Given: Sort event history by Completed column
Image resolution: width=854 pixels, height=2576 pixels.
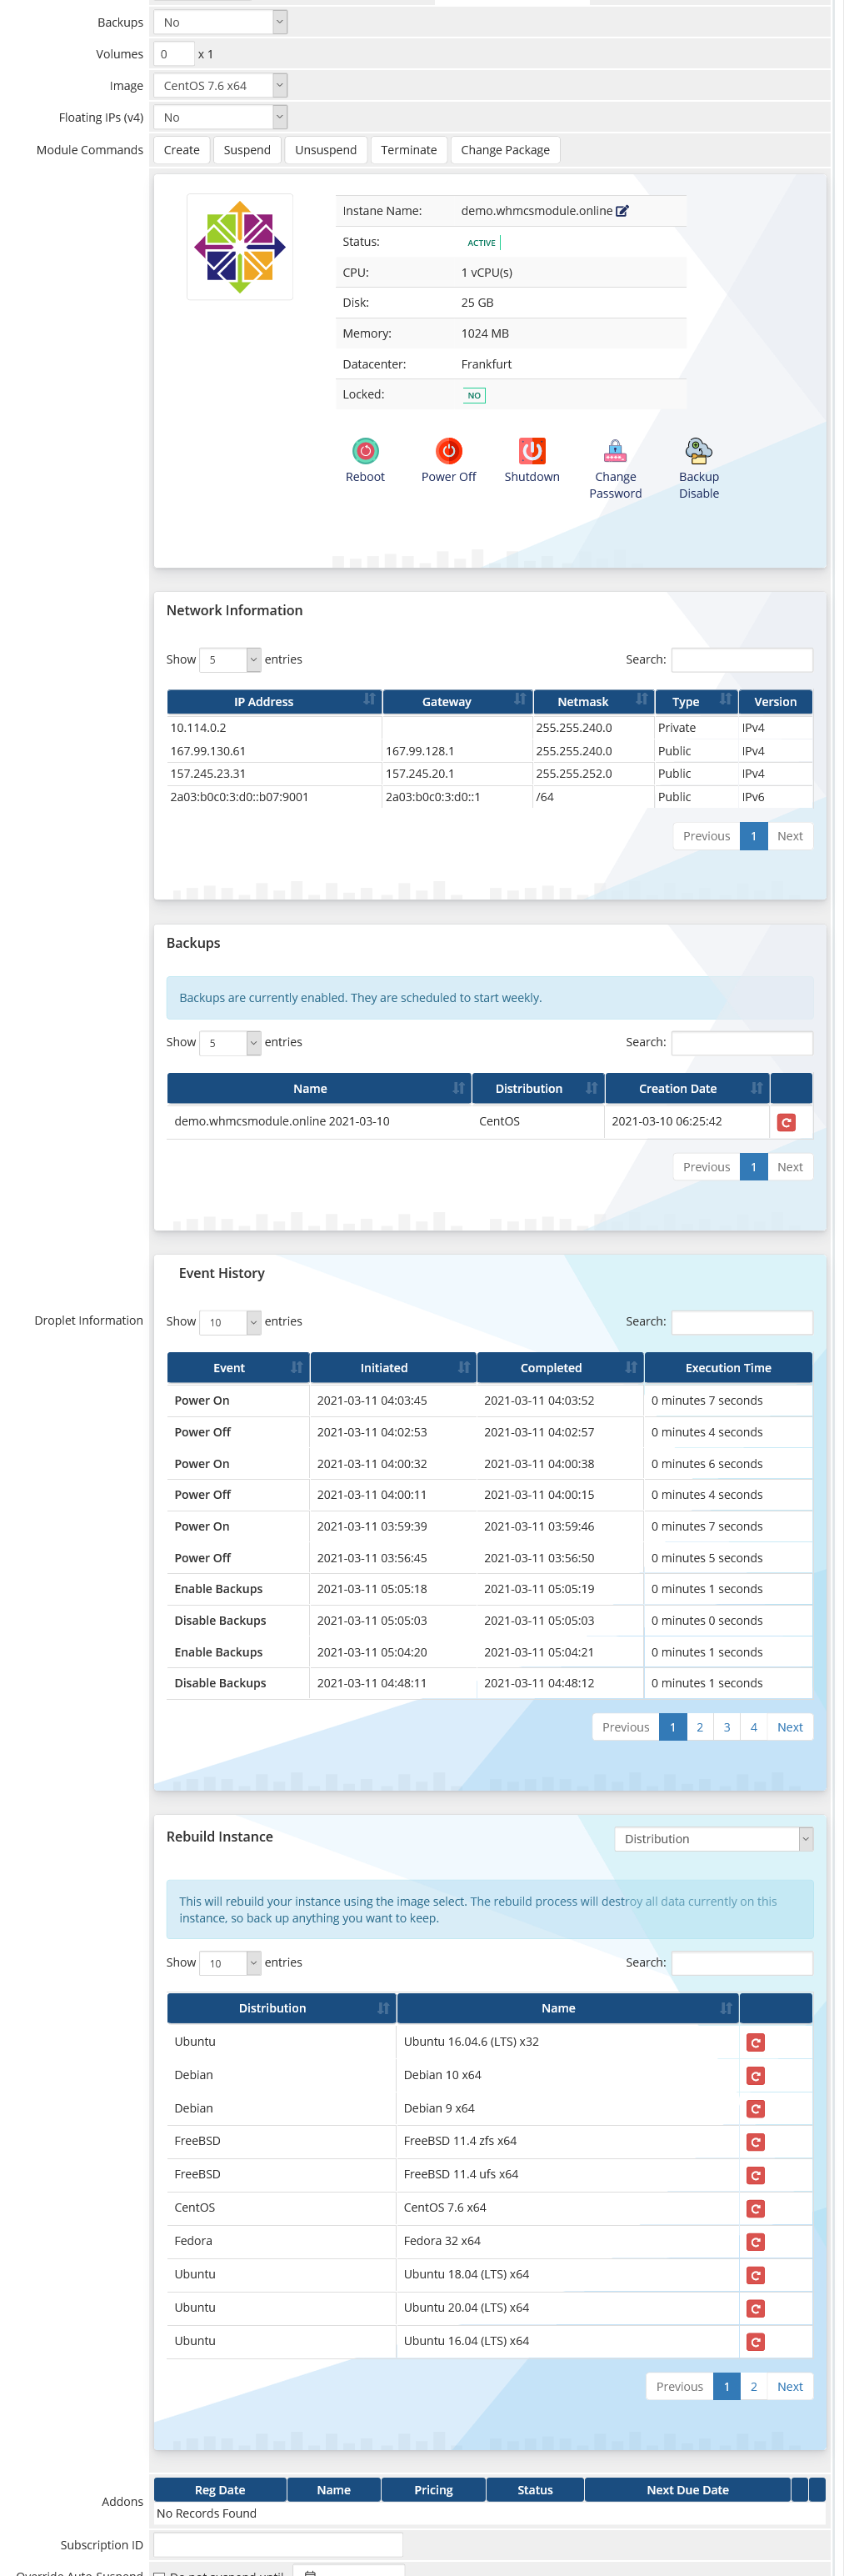Looking at the screenshot, I should (560, 1367).
